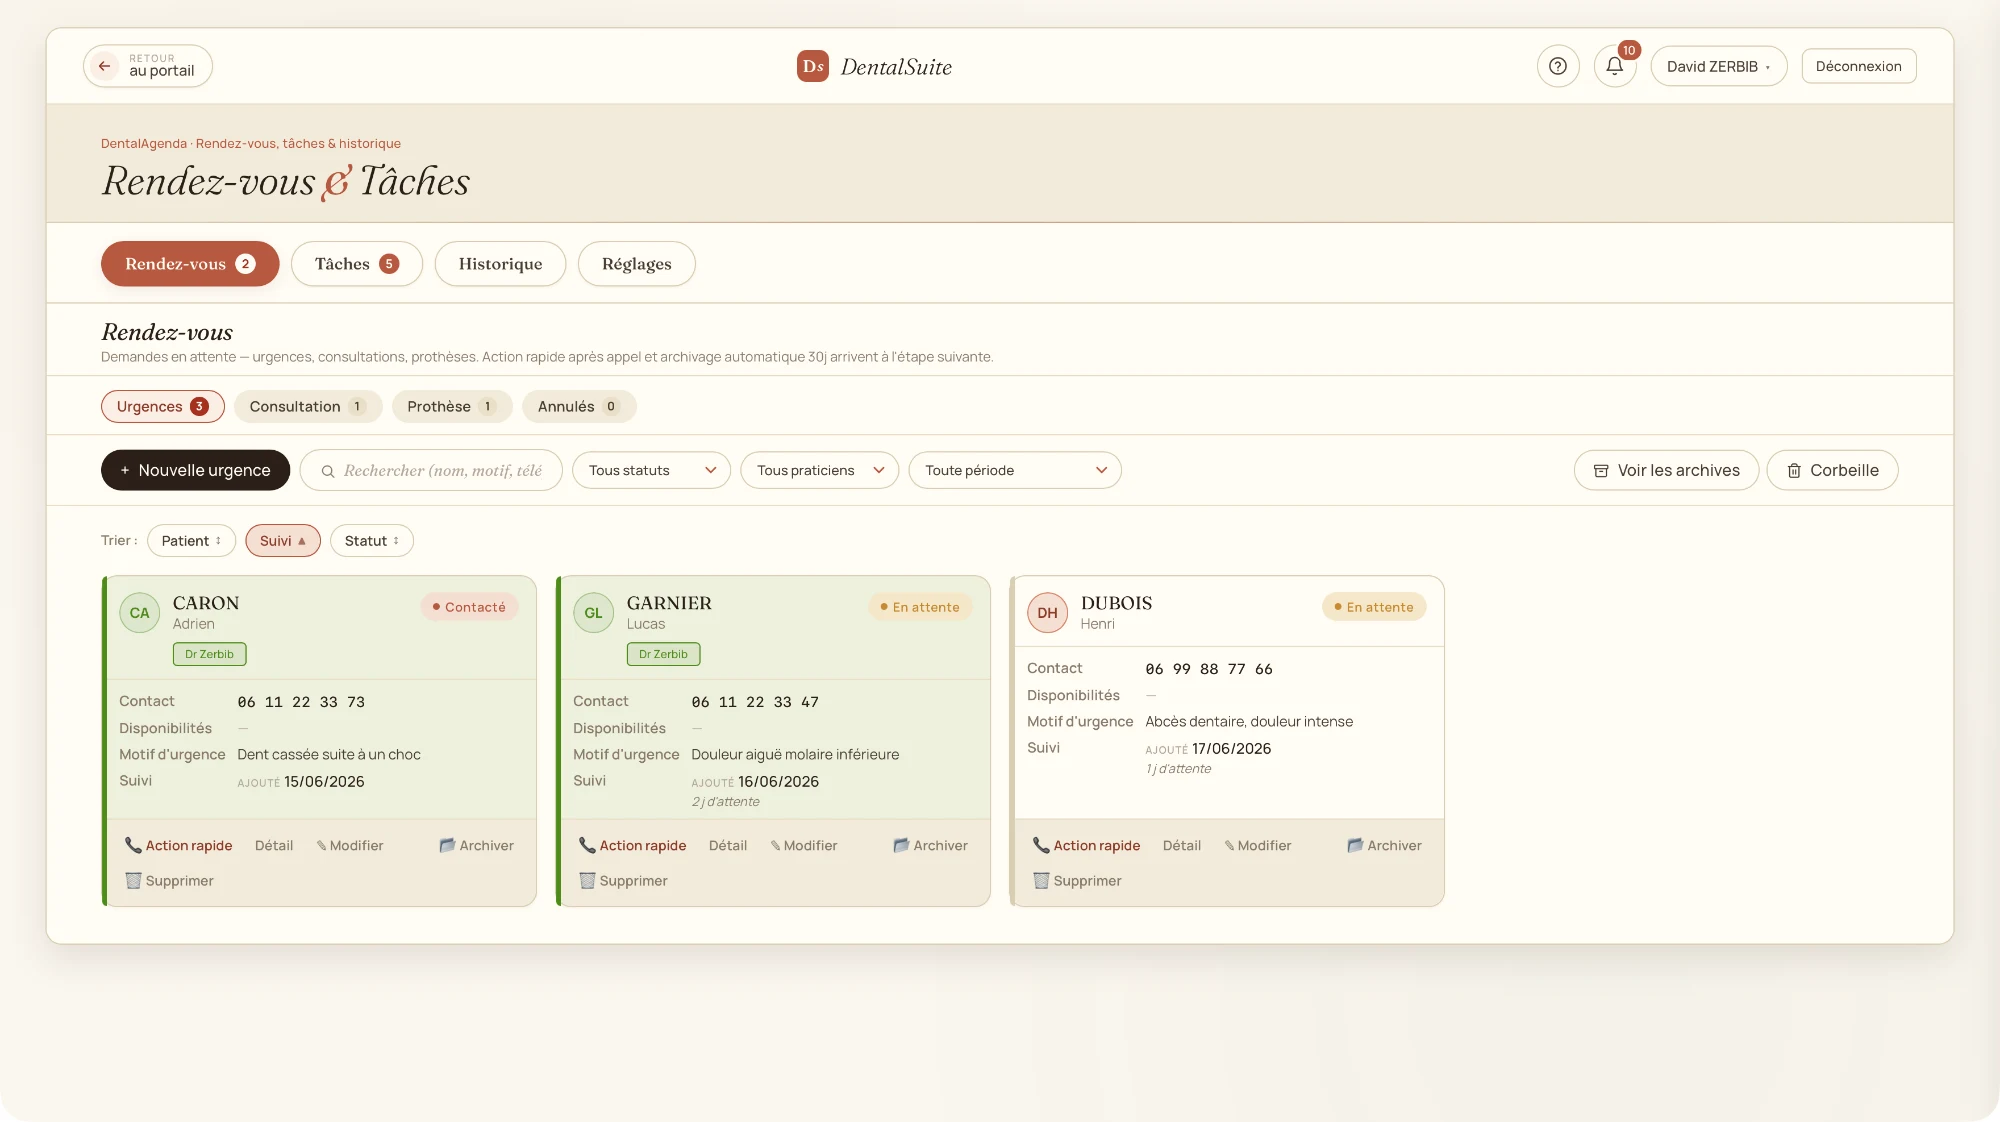
Task: Click Supprimer trash icon on CARON card
Action: pyautogui.click(x=133, y=880)
